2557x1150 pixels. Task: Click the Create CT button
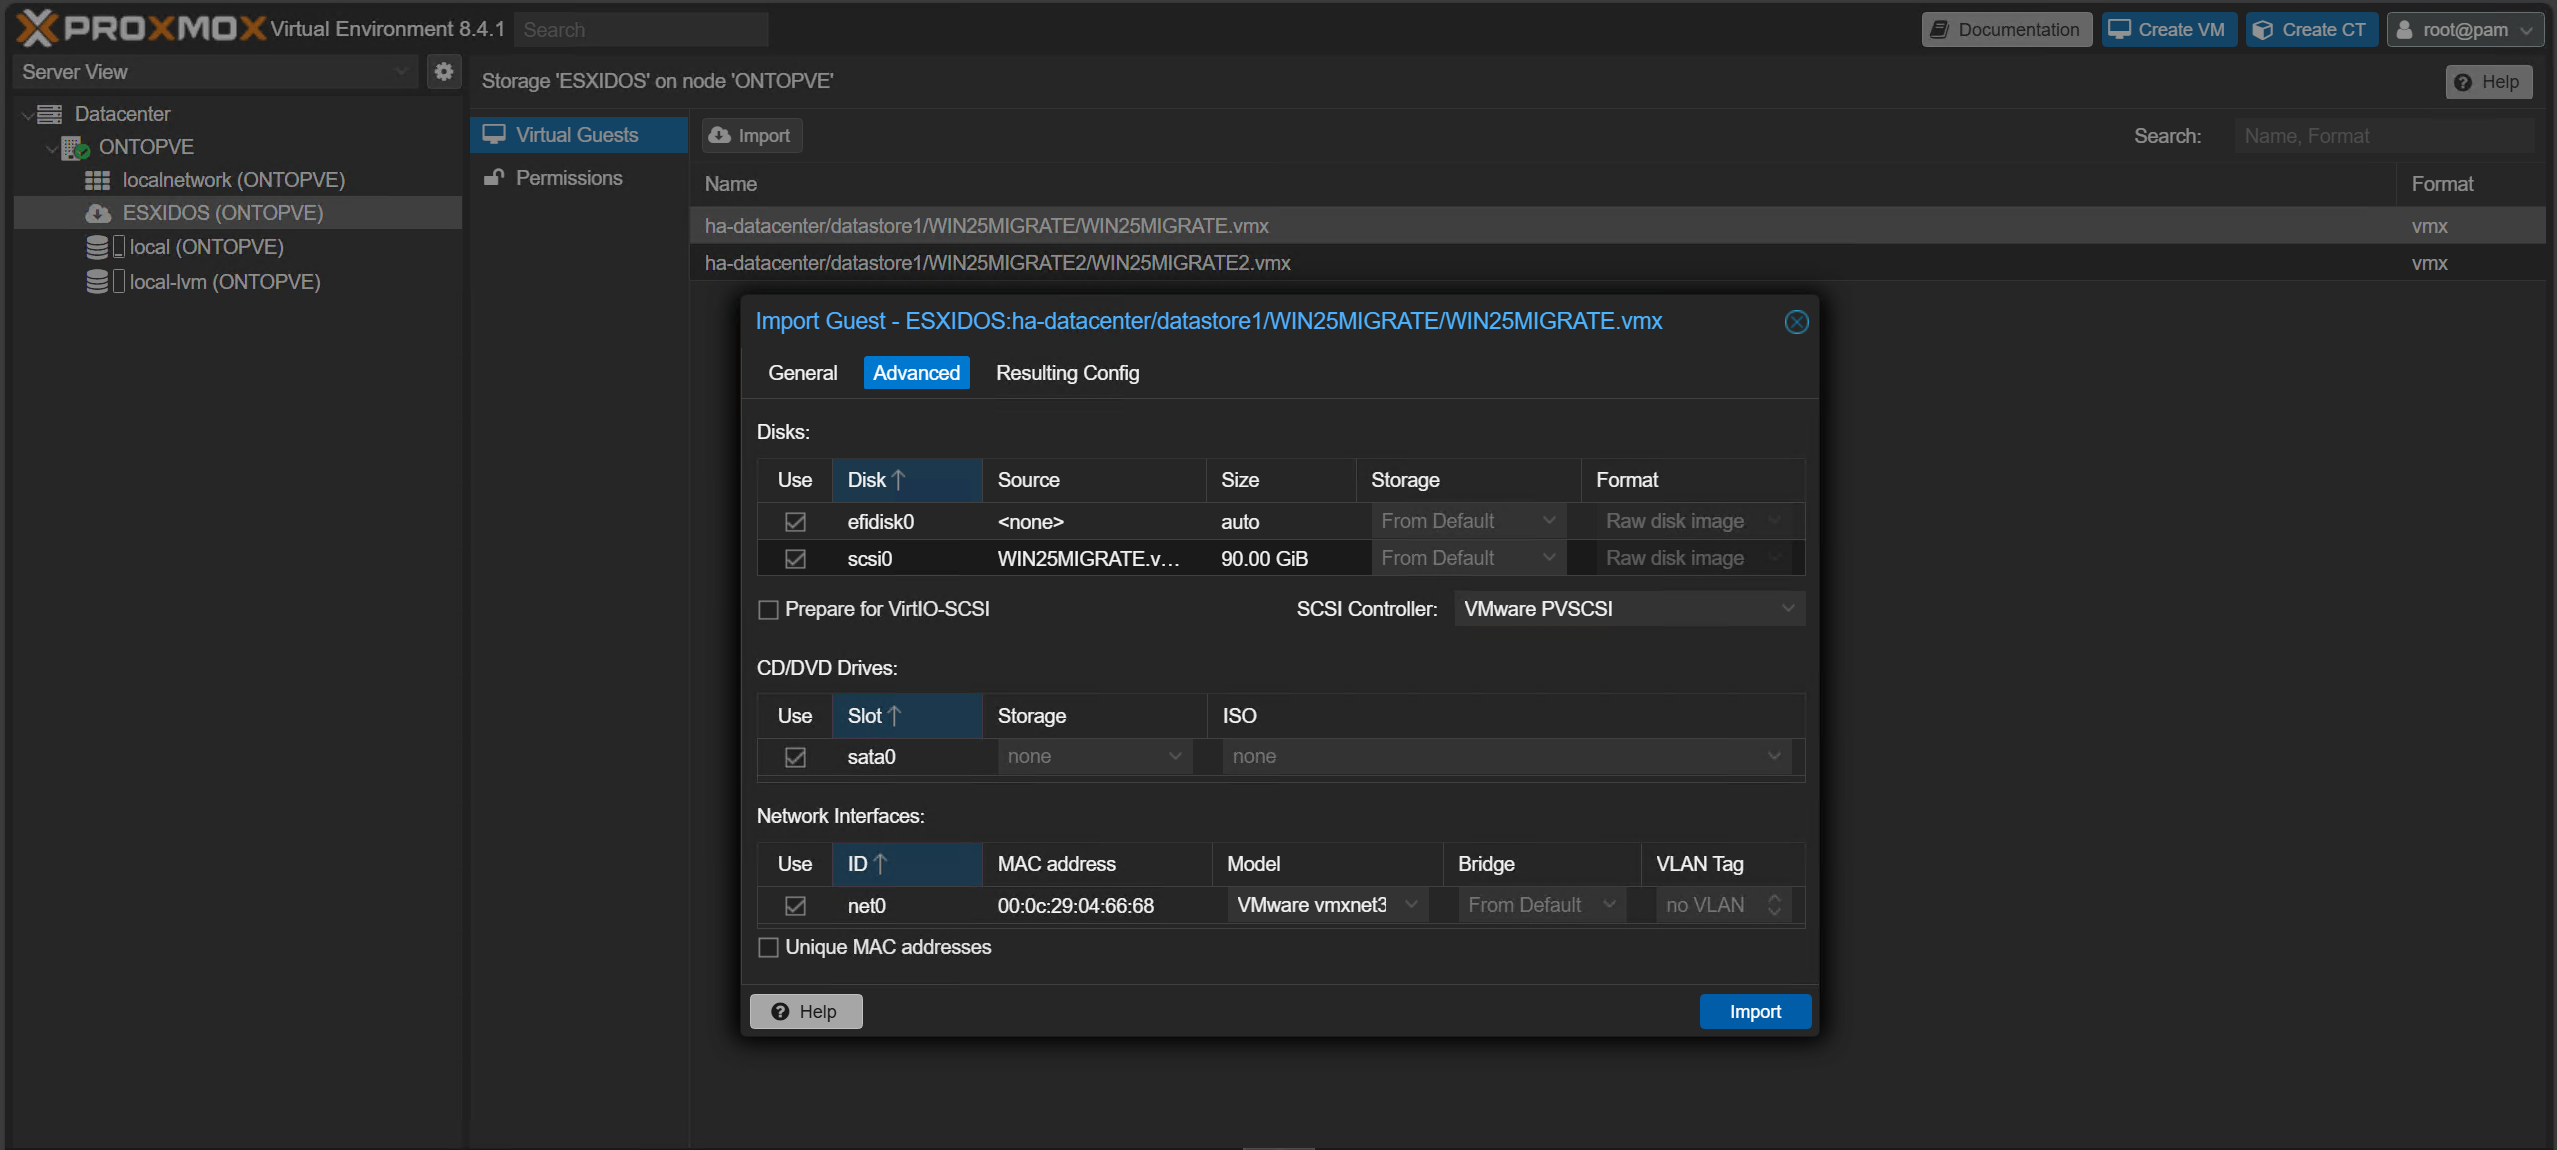[2311, 29]
